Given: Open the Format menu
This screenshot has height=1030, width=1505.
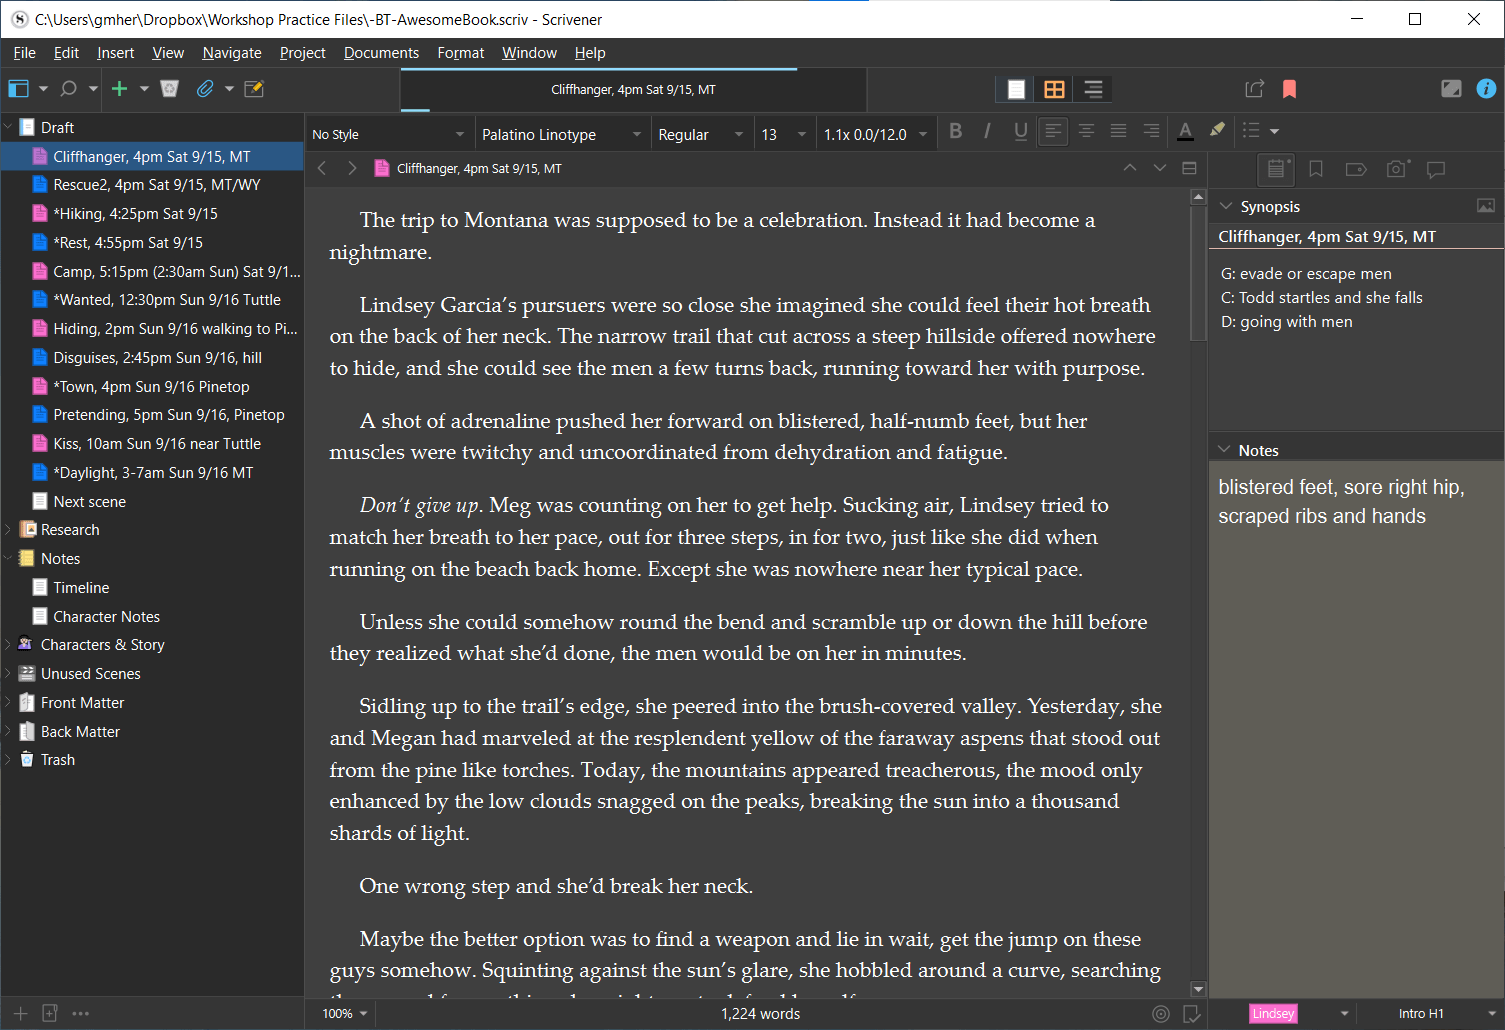Looking at the screenshot, I should [x=460, y=52].
